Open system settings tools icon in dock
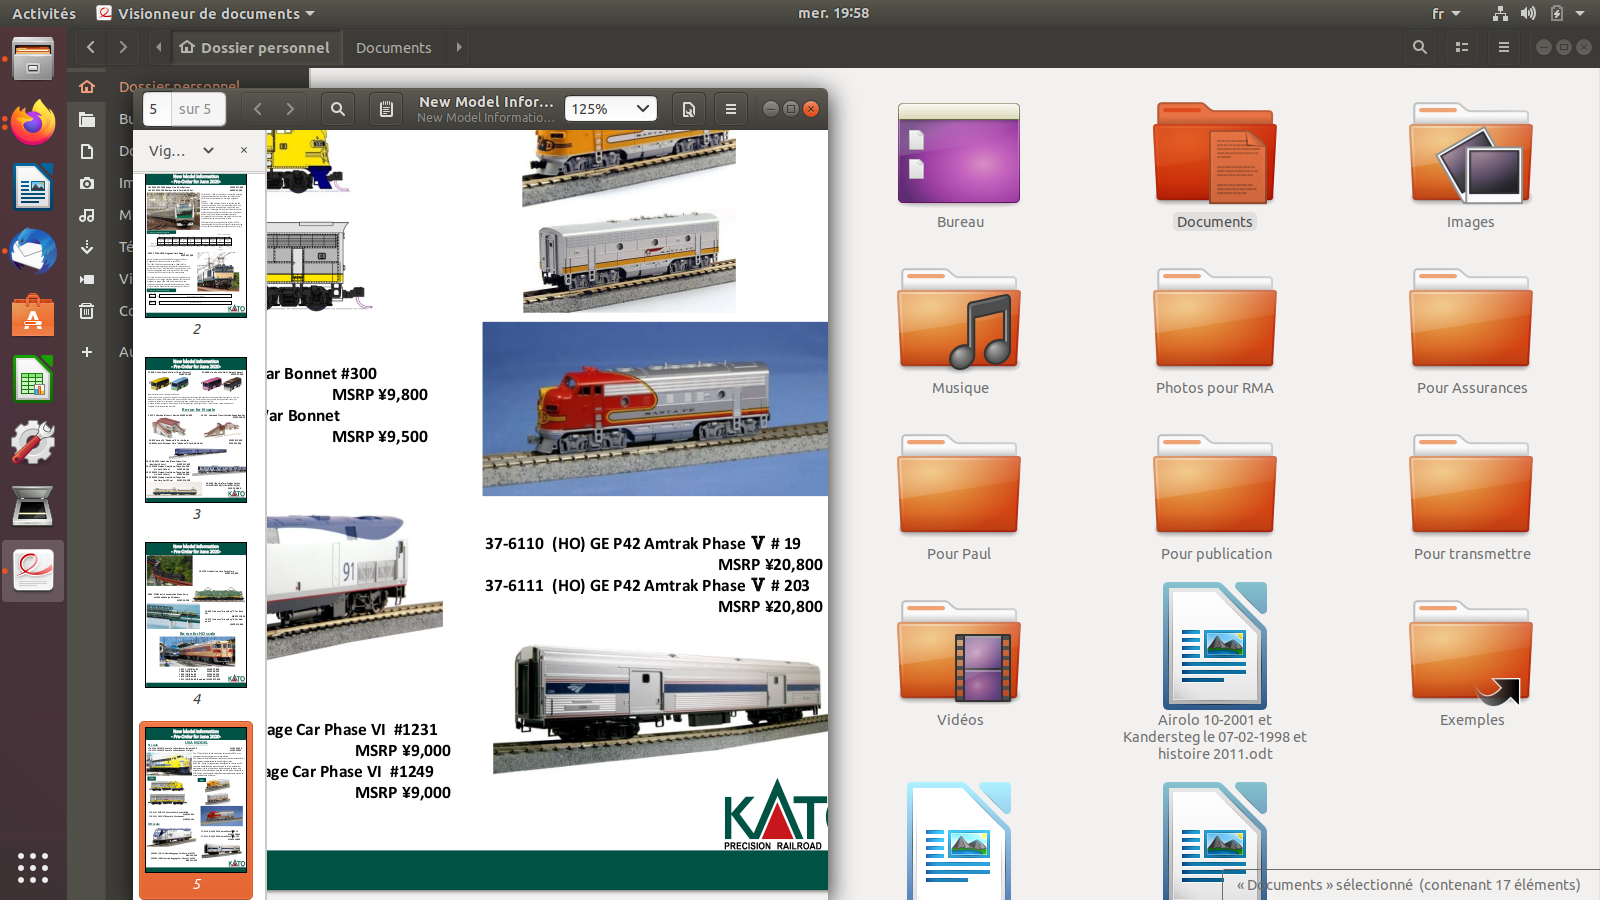Screen dimensions: 1600x900 click(33, 443)
